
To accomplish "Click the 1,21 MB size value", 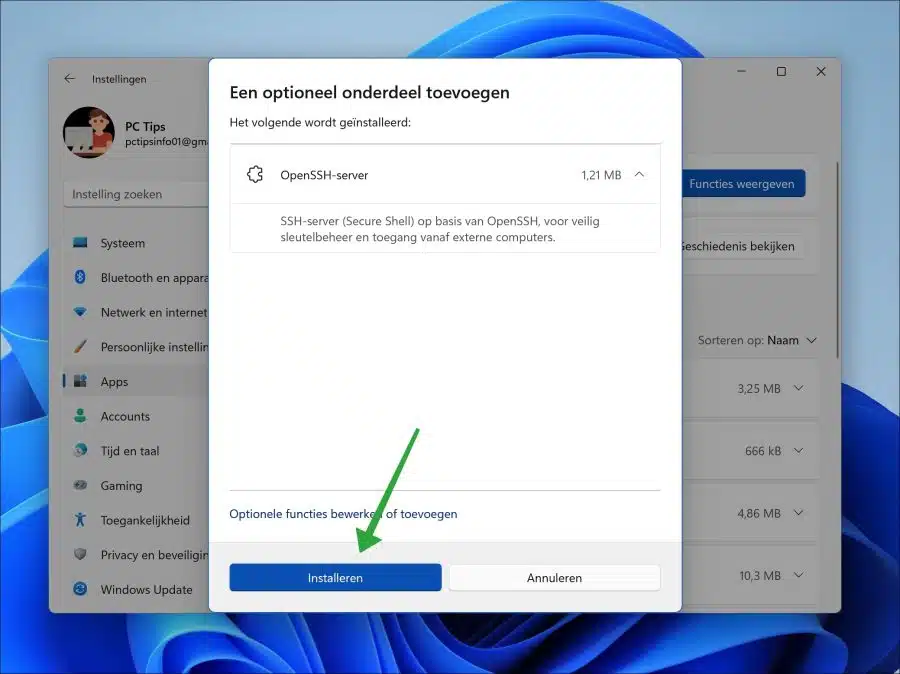I will (601, 175).
